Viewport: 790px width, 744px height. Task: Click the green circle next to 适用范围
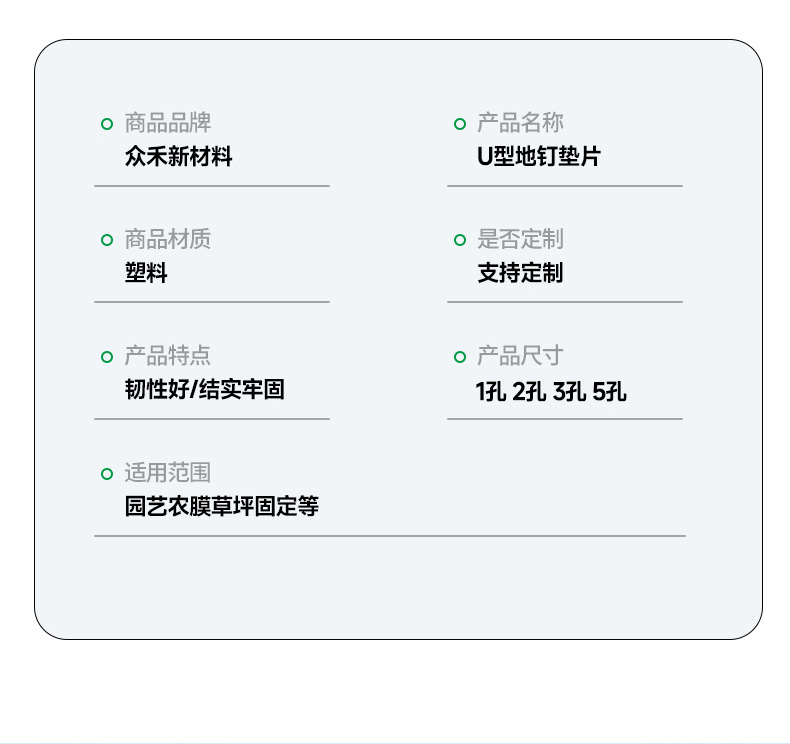pos(107,474)
